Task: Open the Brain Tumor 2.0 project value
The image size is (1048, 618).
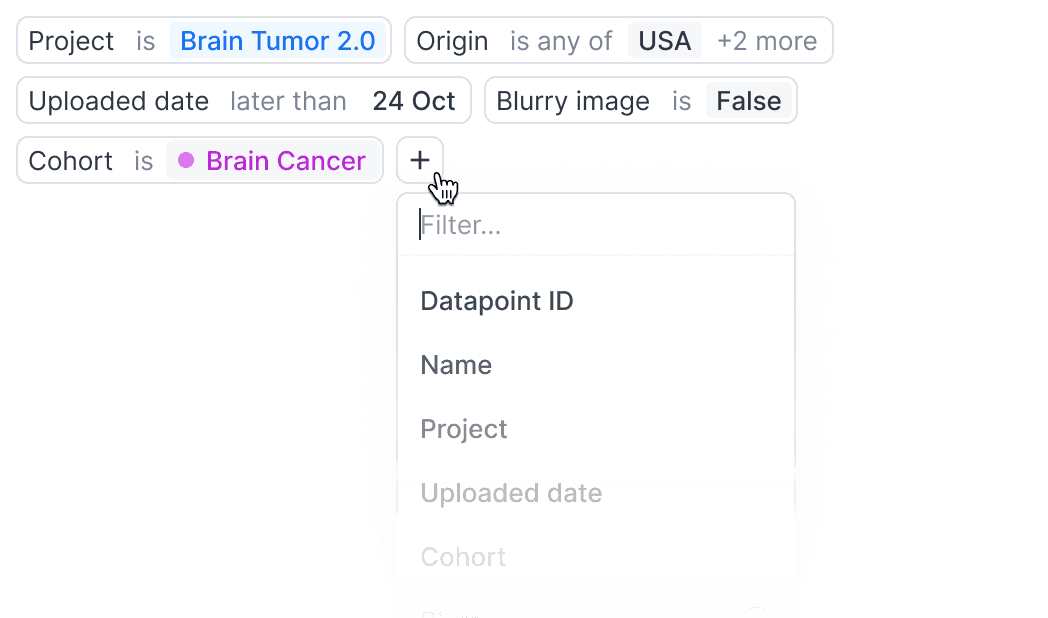Action: point(278,41)
